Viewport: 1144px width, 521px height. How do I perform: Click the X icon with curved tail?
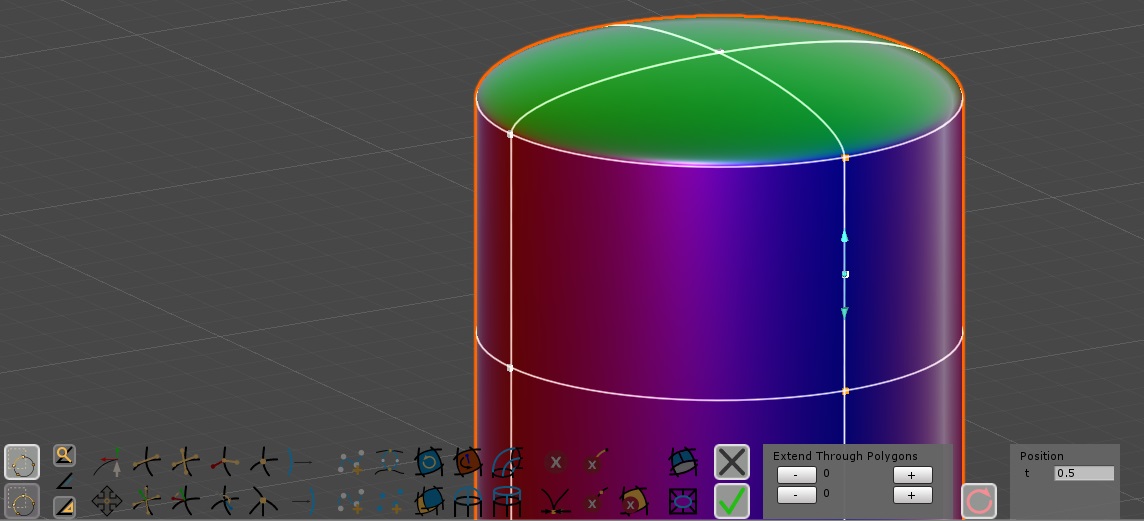click(595, 460)
